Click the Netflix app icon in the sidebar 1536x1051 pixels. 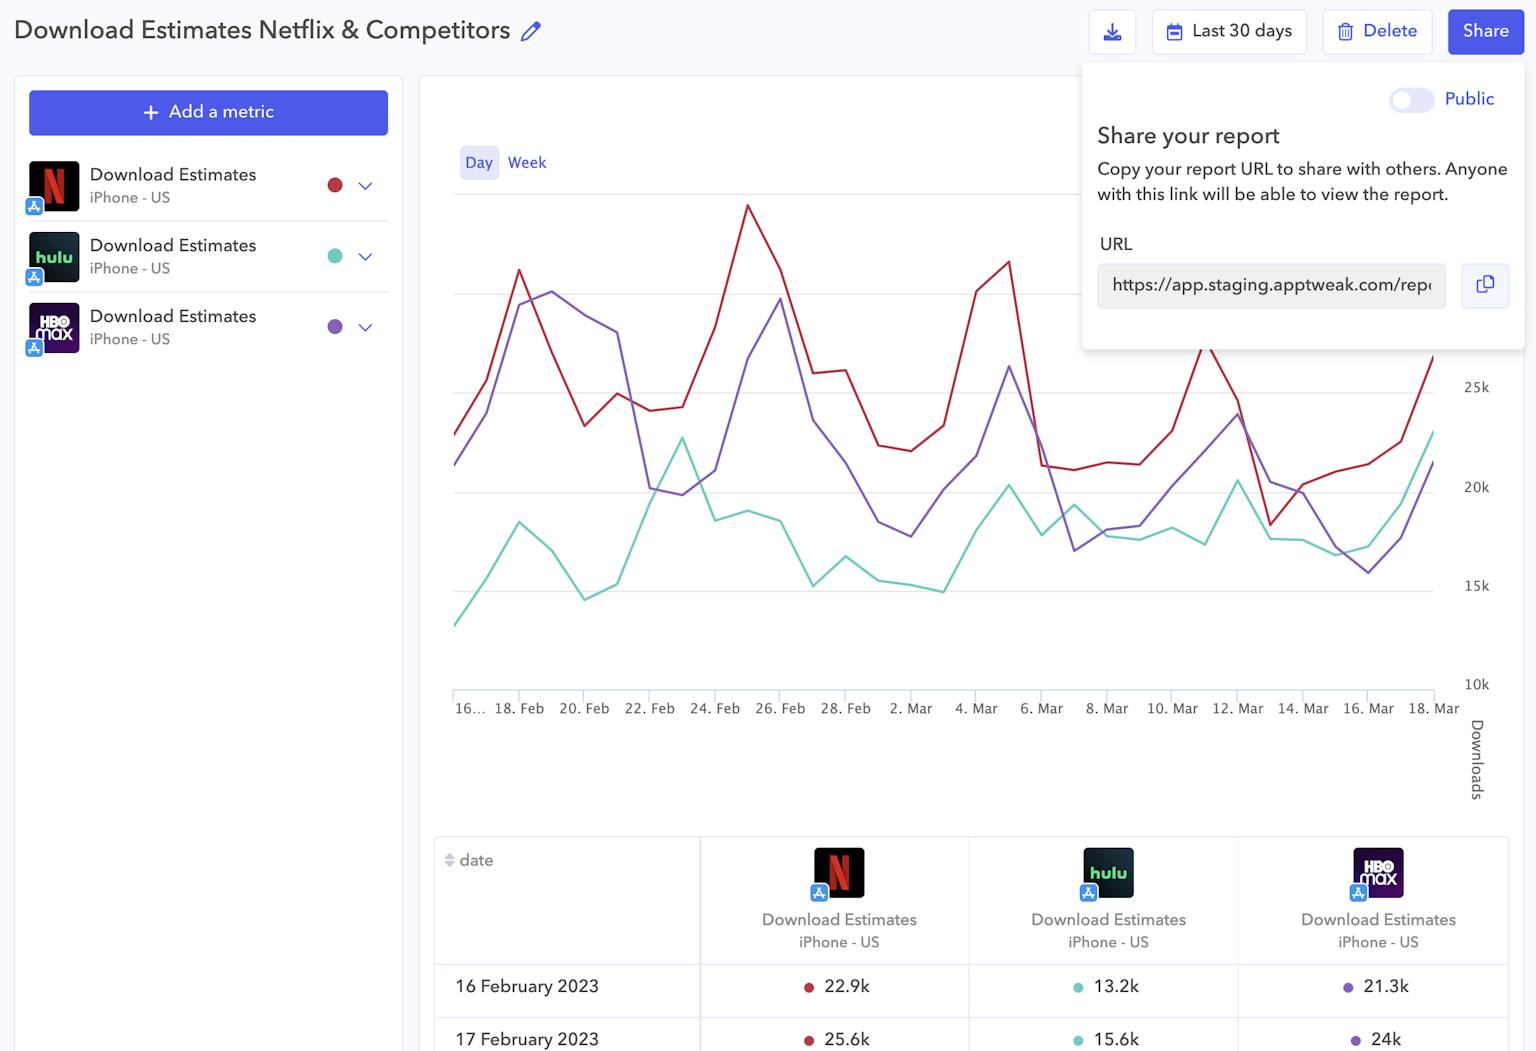[x=54, y=185]
